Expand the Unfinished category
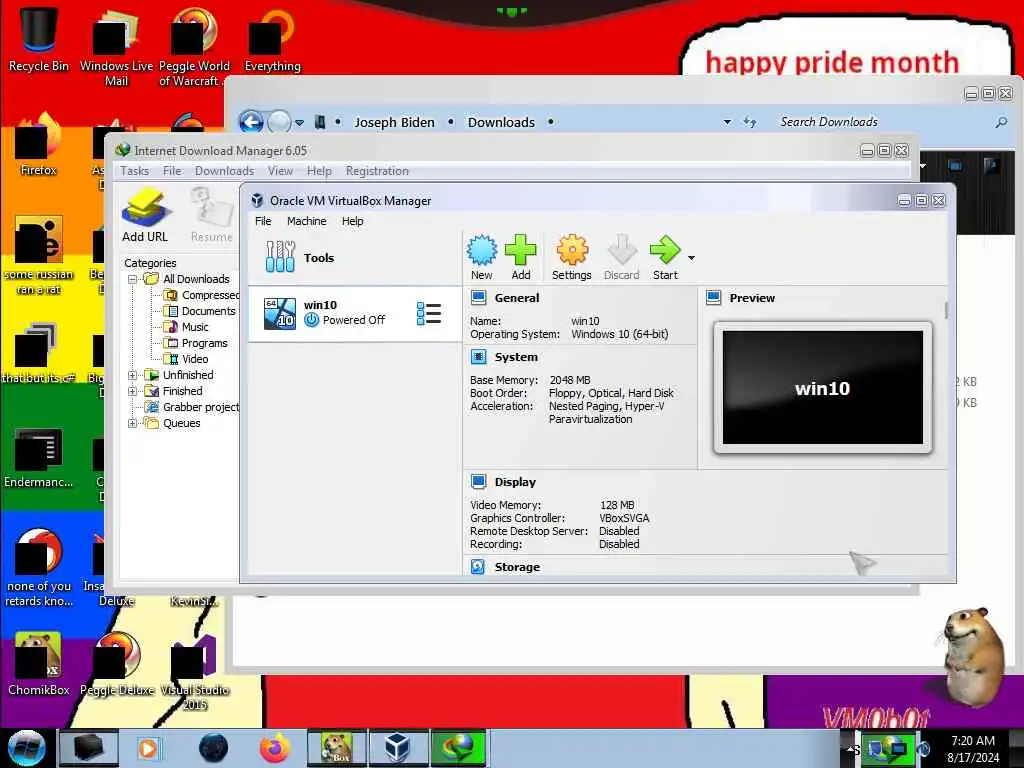1024x768 pixels. [133, 375]
